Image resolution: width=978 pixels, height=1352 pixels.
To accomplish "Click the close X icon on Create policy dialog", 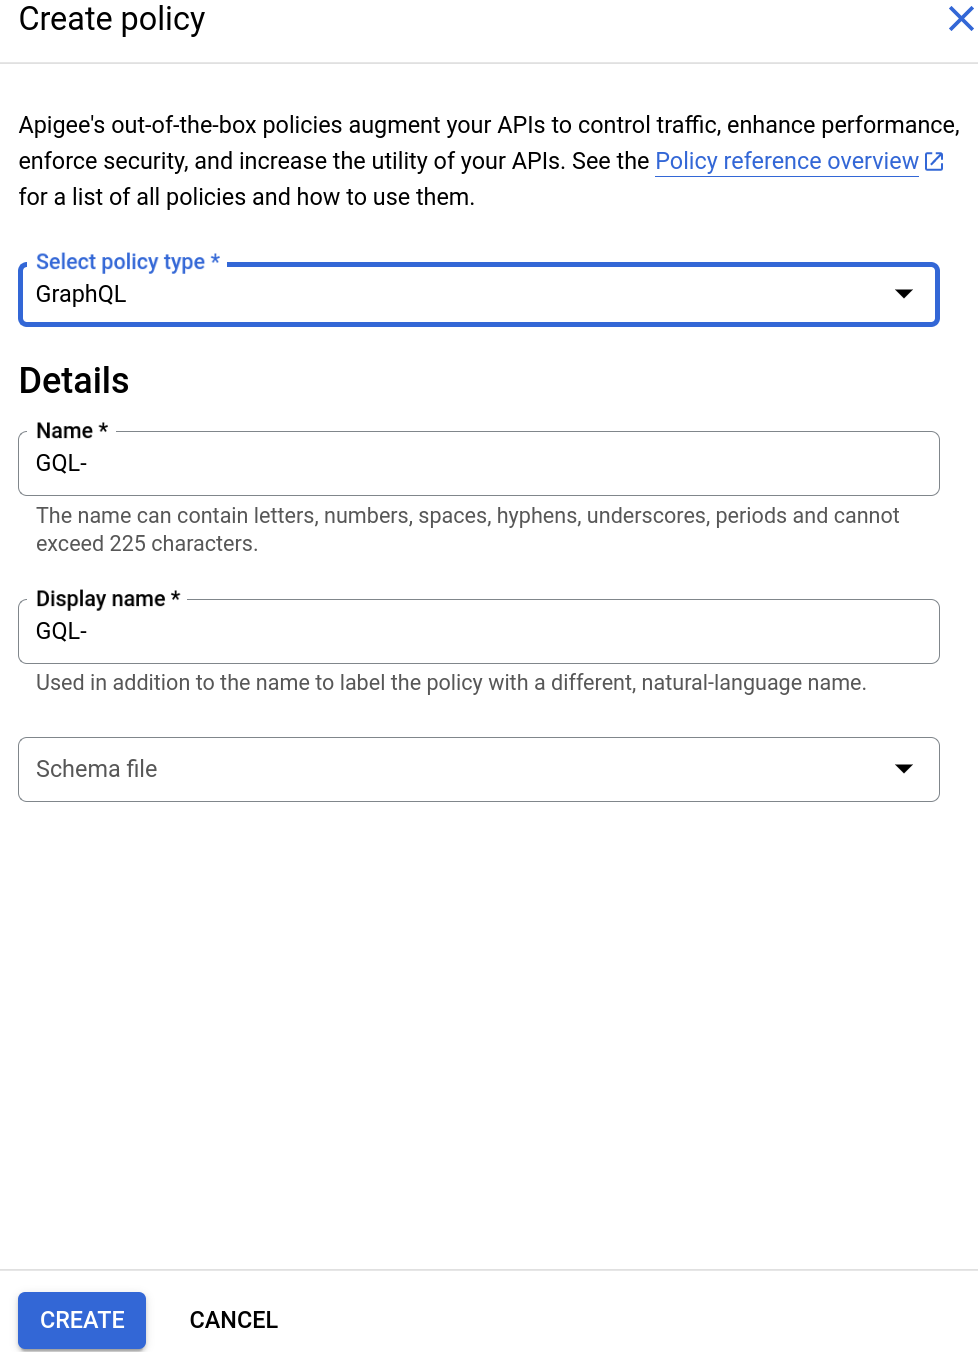I will click(960, 18).
